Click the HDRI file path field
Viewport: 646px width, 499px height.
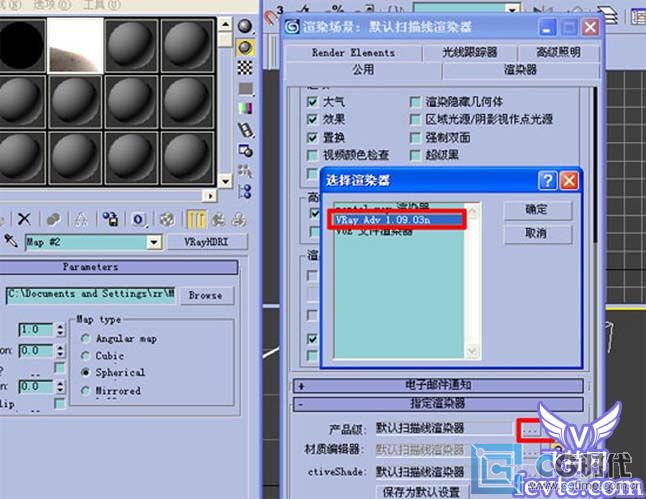(x=91, y=295)
